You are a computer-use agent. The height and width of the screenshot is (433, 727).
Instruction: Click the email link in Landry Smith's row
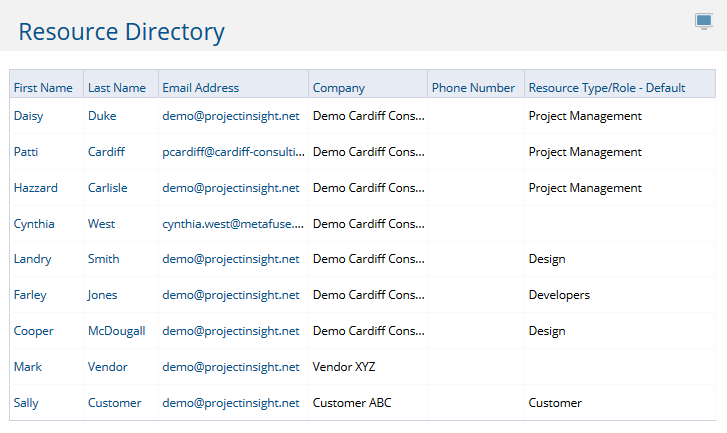coord(230,259)
